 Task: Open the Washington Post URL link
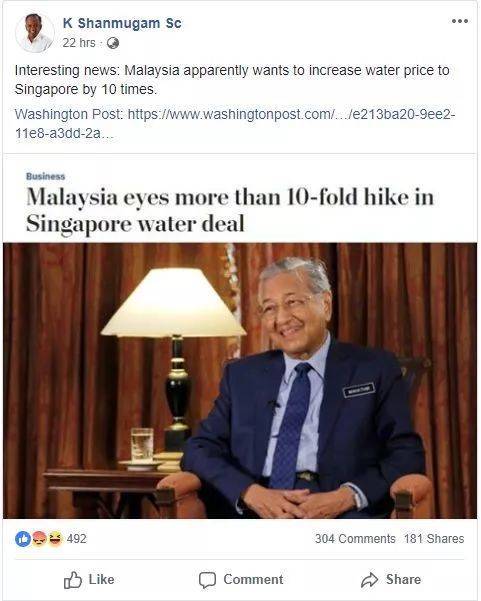(235, 123)
